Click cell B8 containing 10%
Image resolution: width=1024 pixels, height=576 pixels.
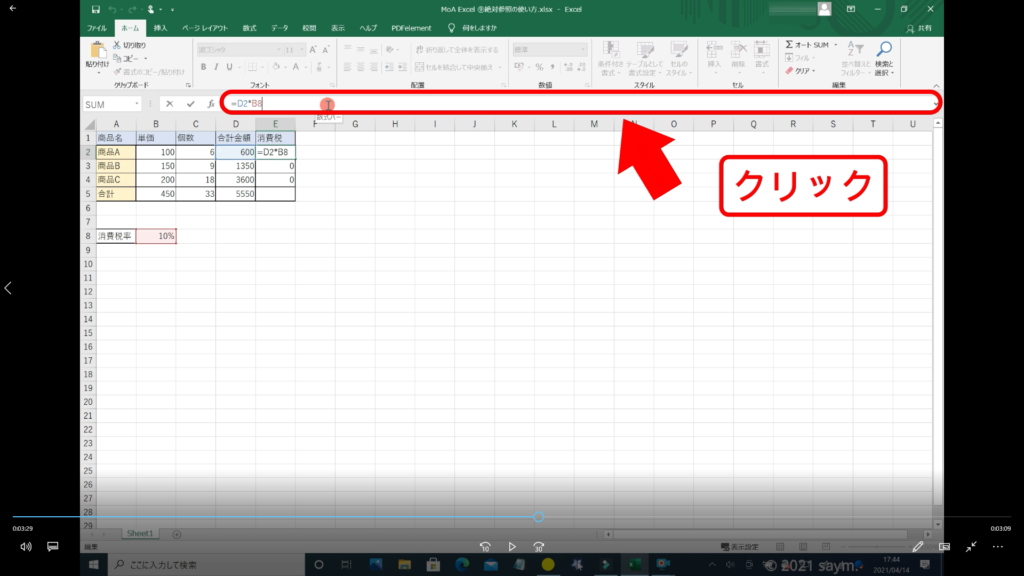click(155, 236)
